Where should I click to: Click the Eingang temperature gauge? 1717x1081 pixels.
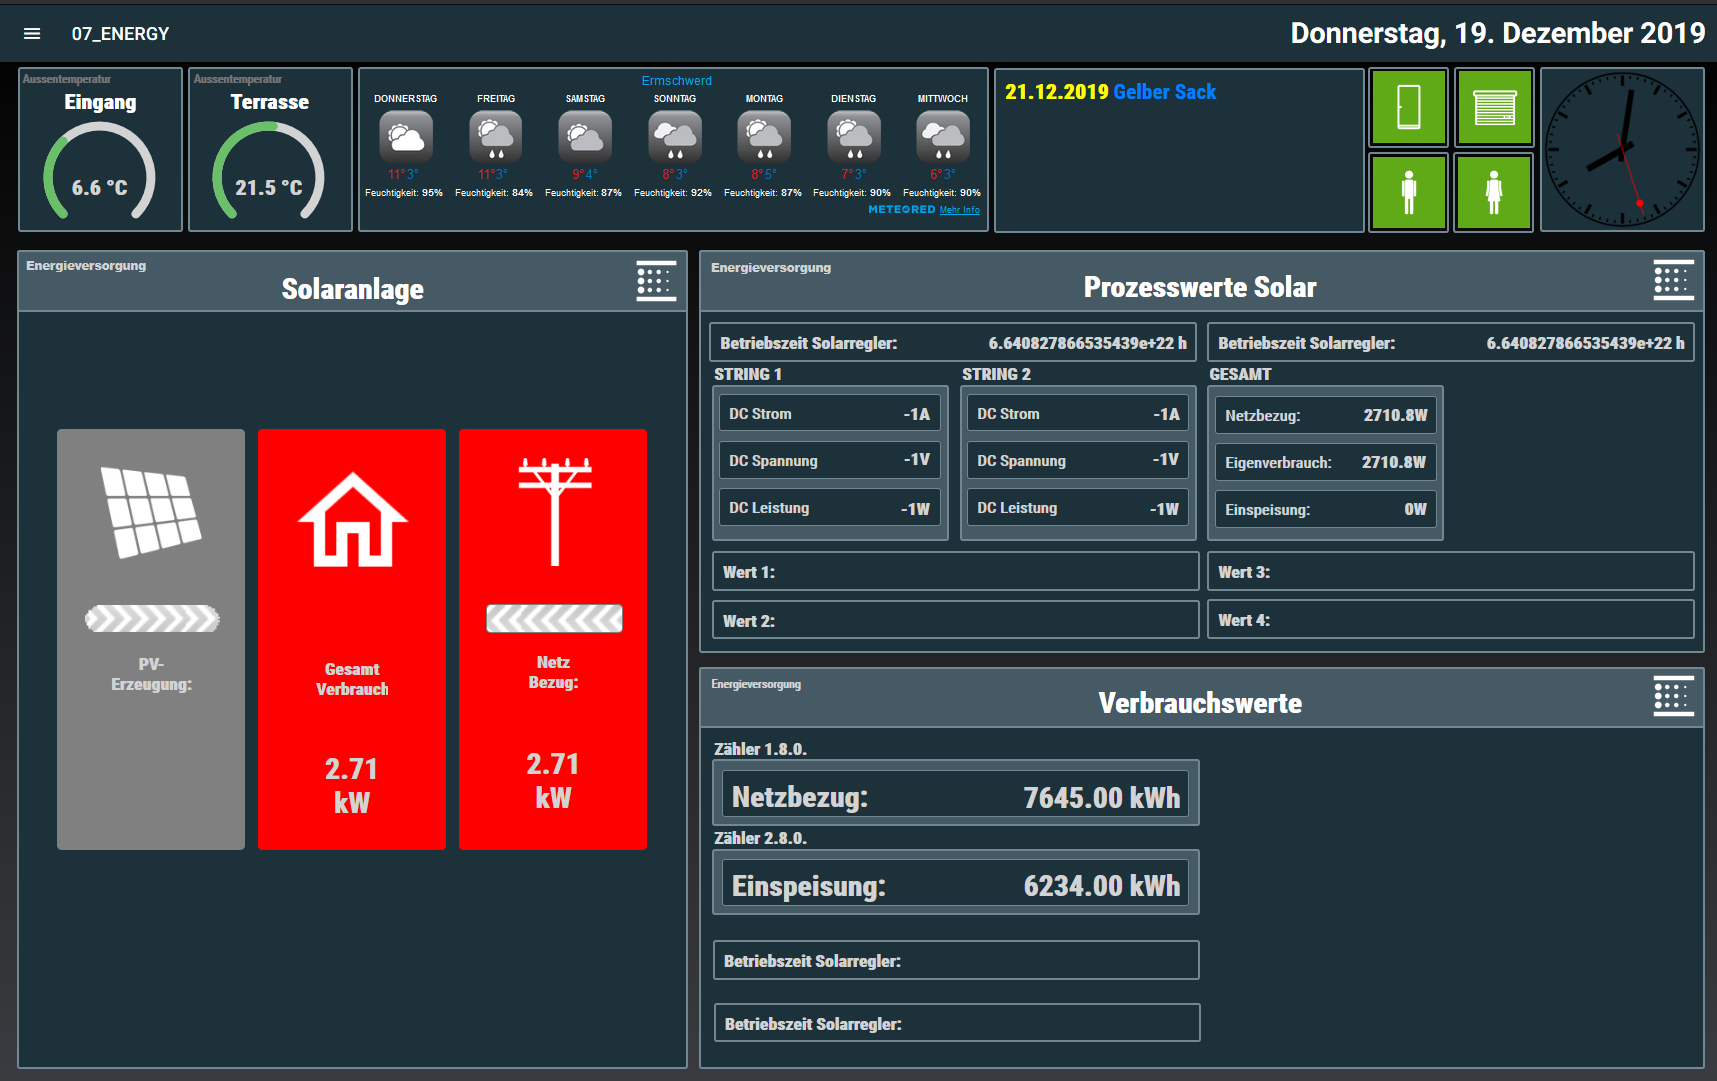coord(100,172)
